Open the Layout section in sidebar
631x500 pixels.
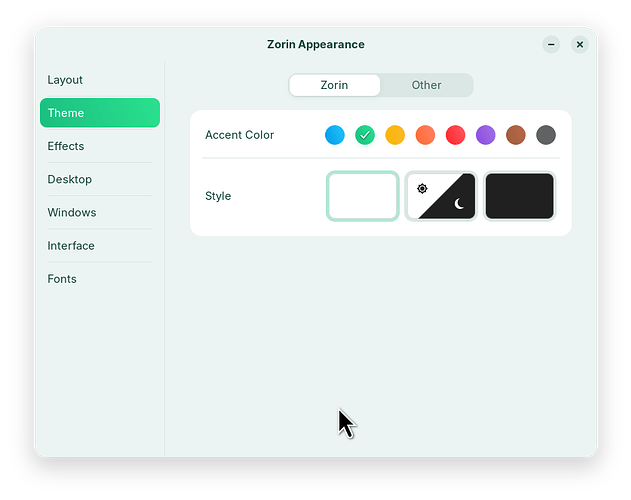click(100, 80)
